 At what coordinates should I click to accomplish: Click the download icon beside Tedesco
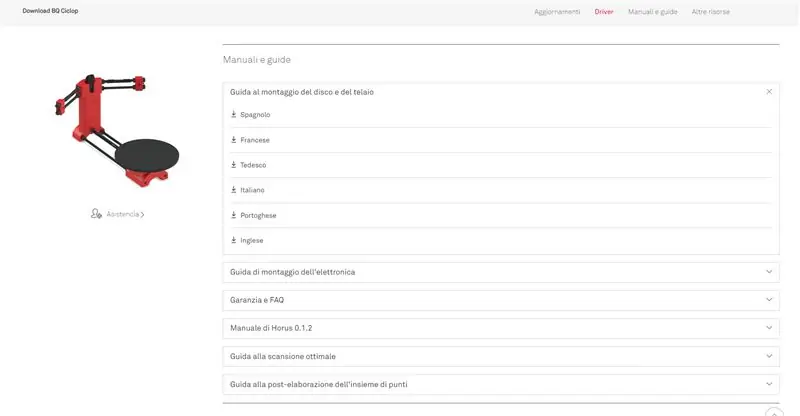[x=234, y=164]
